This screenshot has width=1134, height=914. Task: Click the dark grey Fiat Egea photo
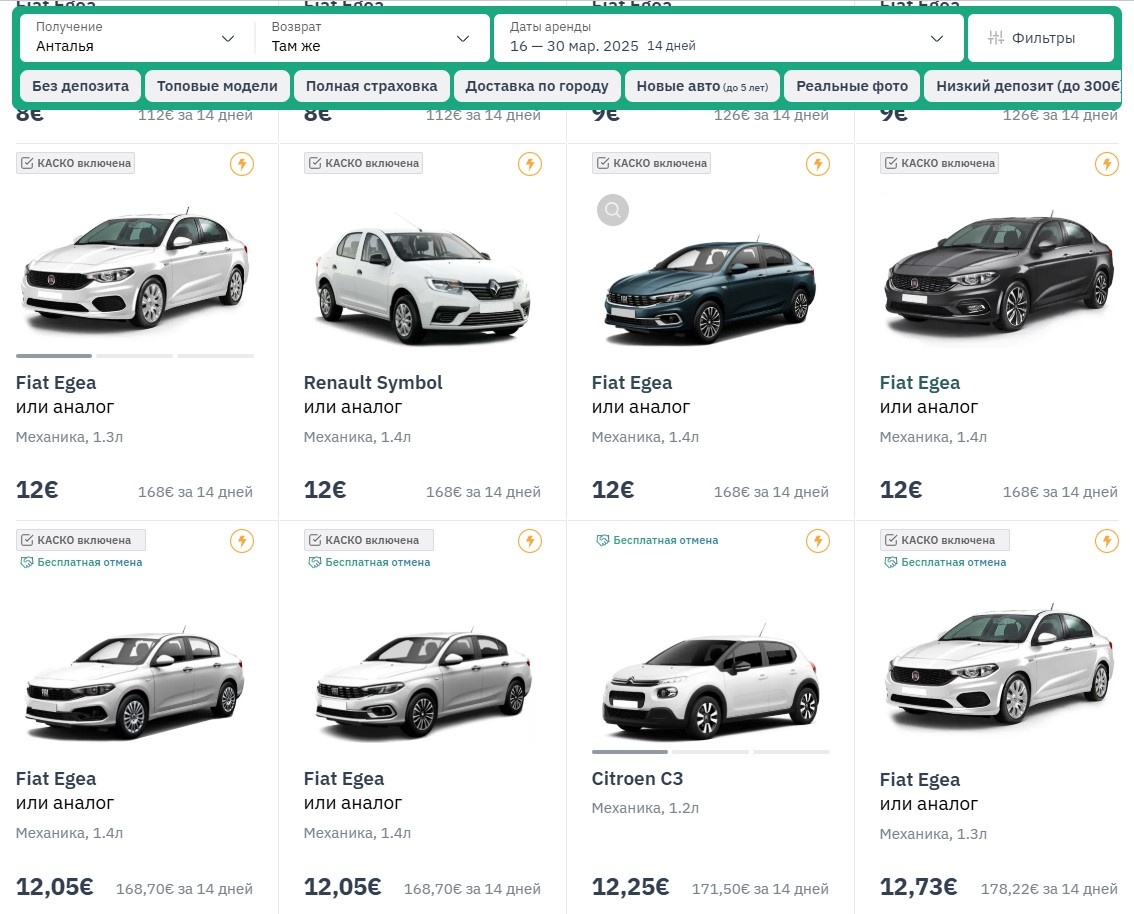997,270
